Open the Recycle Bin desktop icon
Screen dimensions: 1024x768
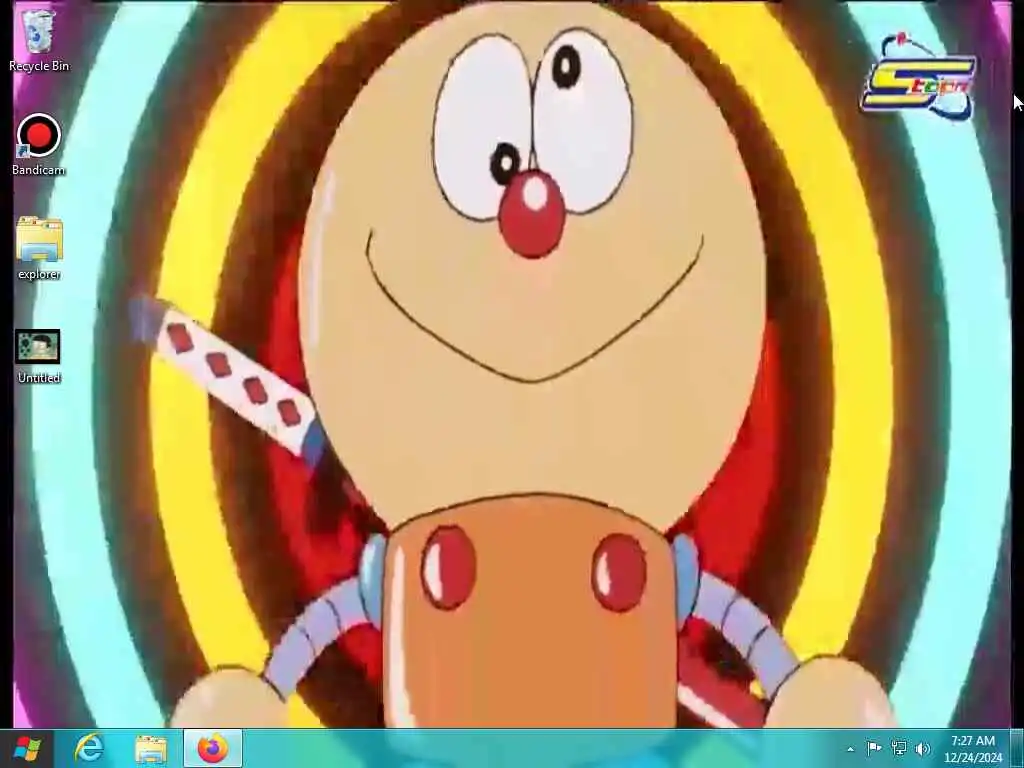tap(39, 39)
